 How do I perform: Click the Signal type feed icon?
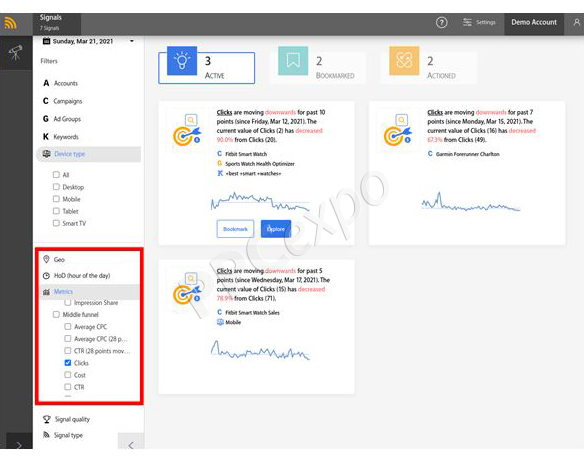pos(46,435)
